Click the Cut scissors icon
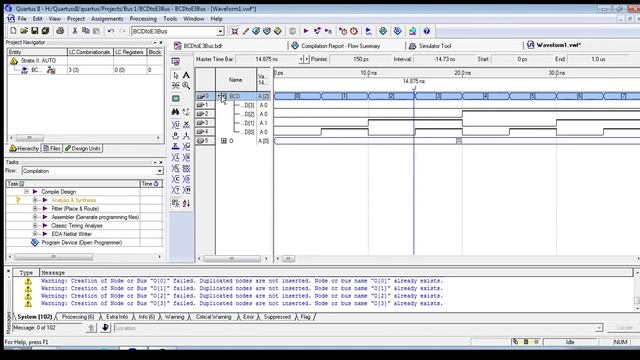This screenshot has width=640, height=360. [x=75, y=31]
